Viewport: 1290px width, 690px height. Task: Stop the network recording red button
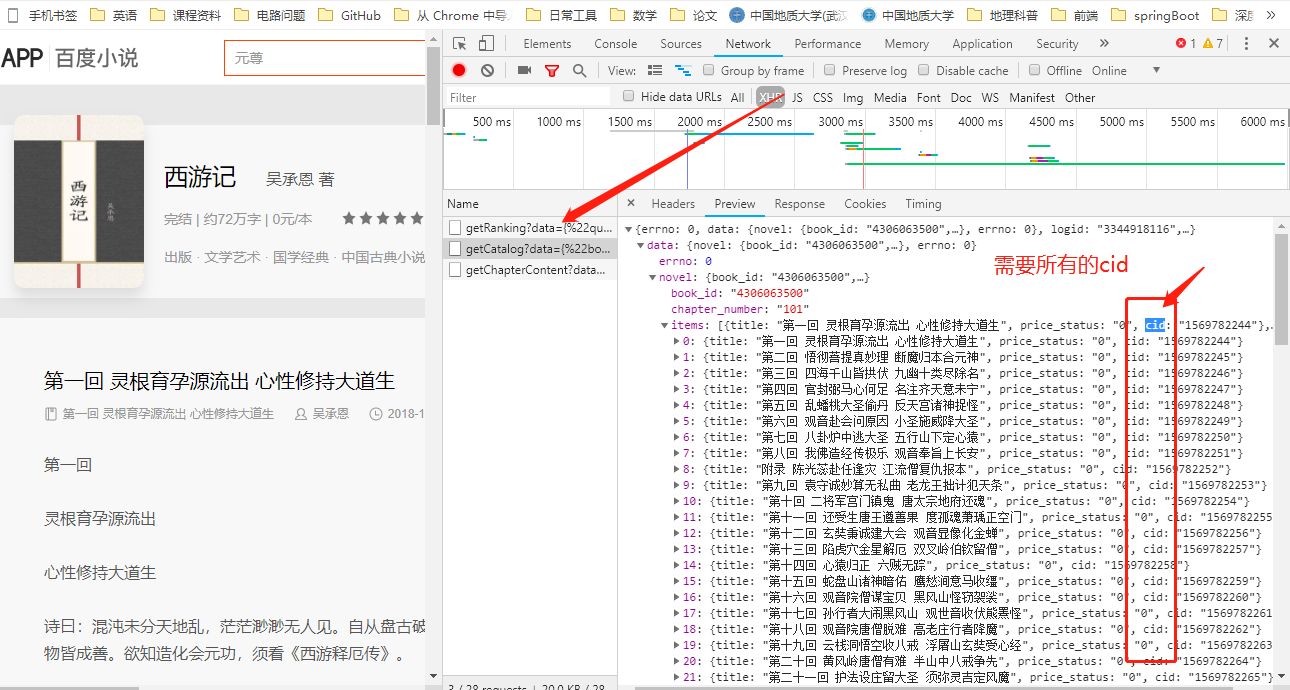pos(460,70)
